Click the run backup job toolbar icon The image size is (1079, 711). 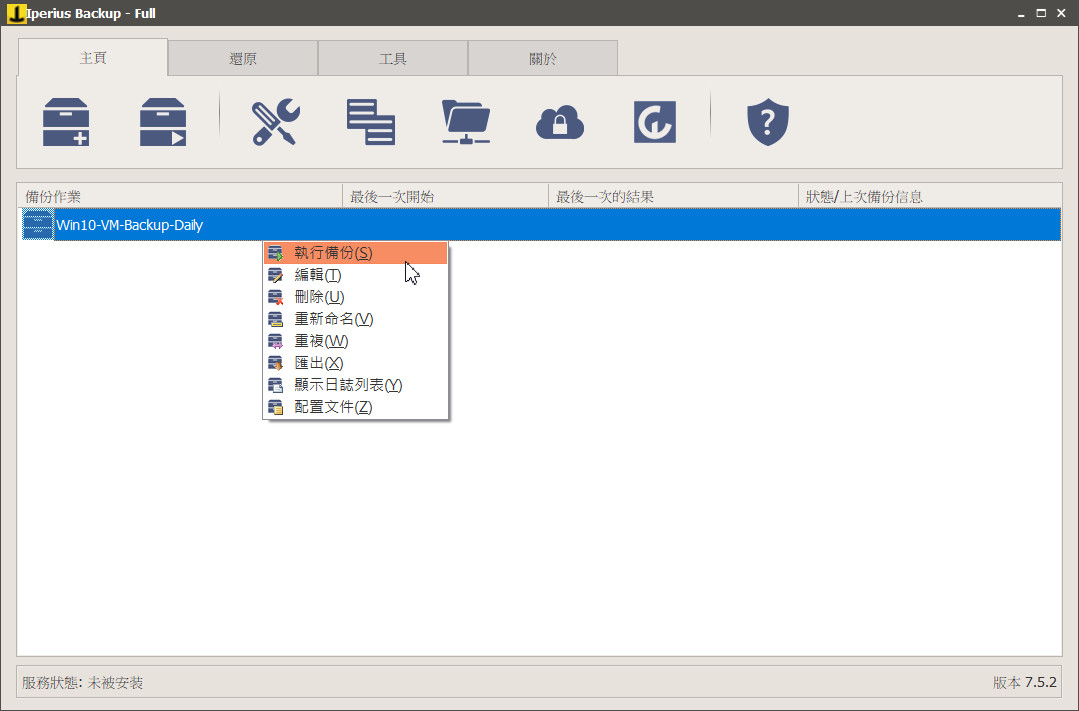(x=163, y=122)
